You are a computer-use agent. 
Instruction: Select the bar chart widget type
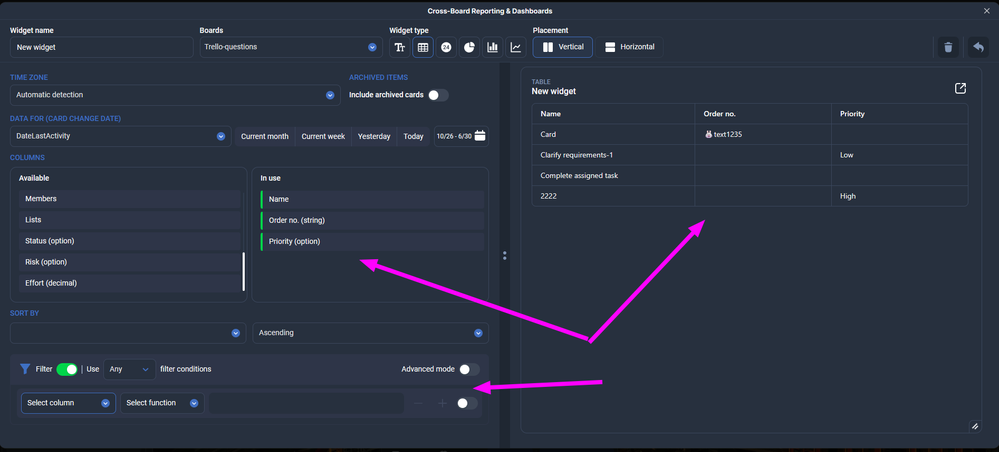(492, 47)
